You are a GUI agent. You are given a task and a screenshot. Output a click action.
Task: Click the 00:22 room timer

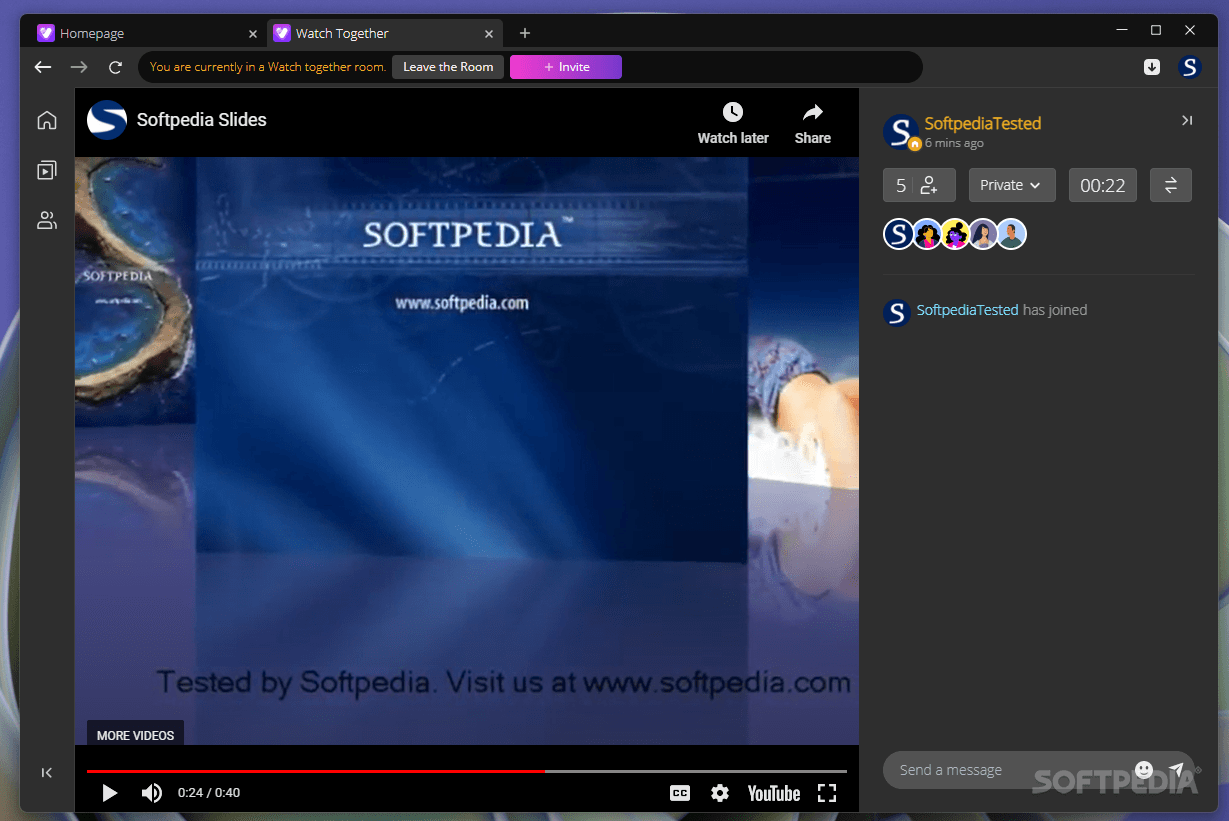pyautogui.click(x=1103, y=185)
